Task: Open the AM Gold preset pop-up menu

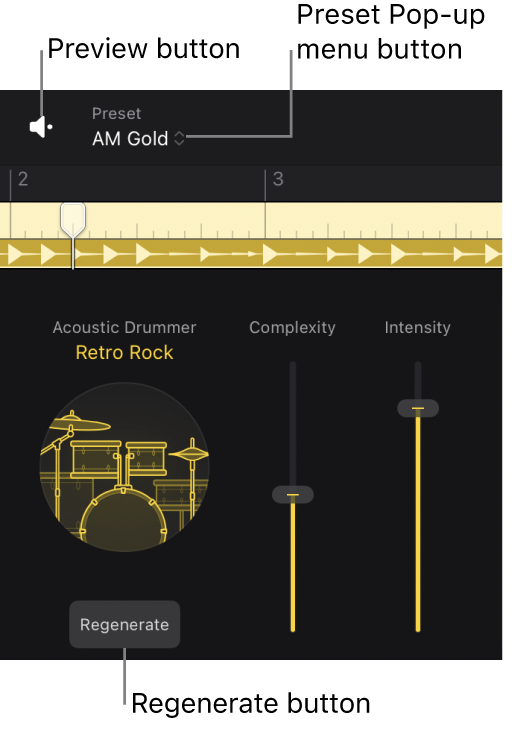Action: click(138, 139)
